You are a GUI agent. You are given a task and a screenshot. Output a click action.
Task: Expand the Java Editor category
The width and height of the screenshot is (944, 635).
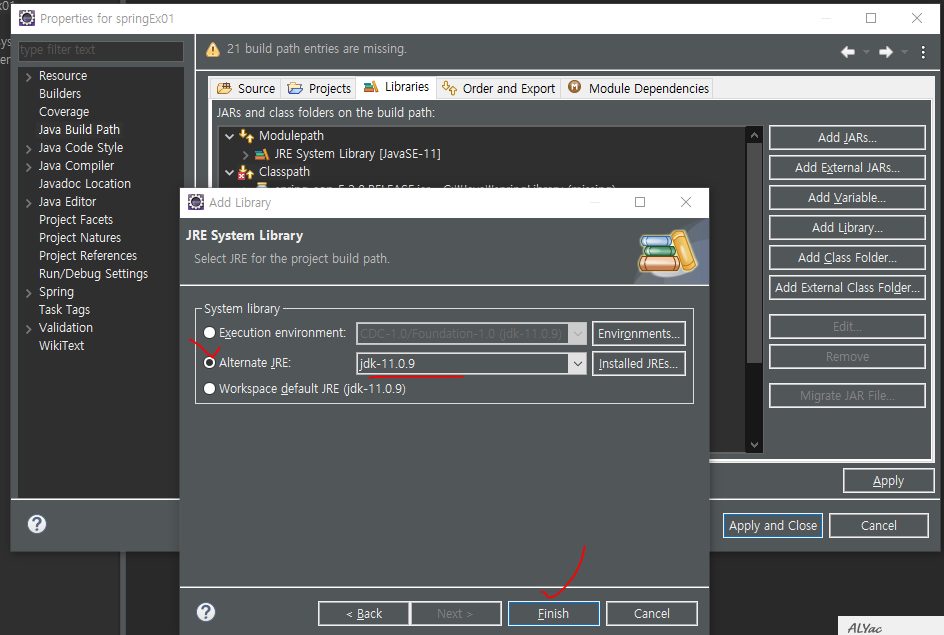[28, 203]
